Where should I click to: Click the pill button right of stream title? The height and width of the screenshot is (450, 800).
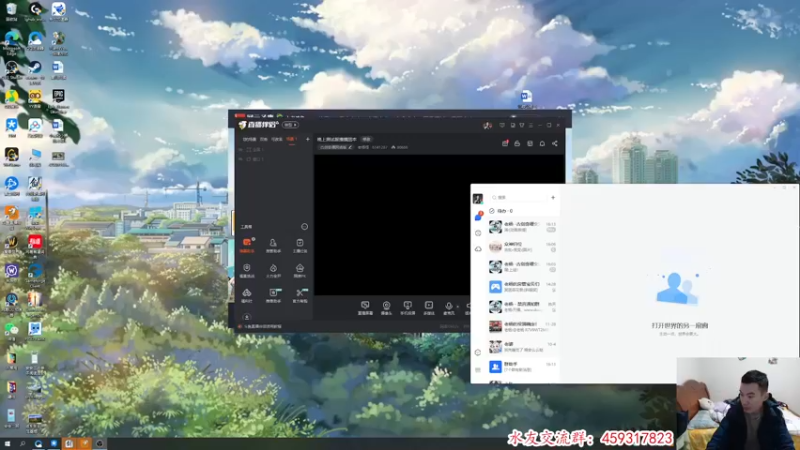[x=366, y=139]
